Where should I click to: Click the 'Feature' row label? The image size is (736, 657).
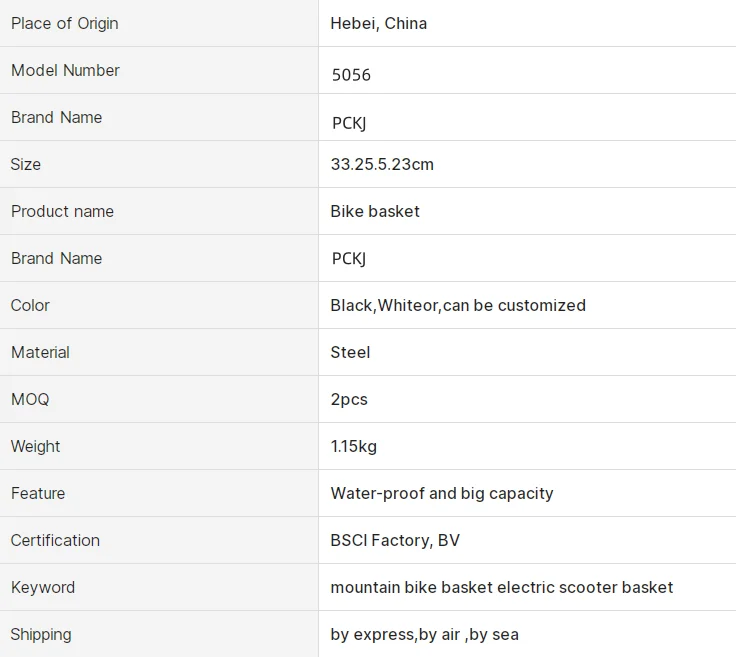click(38, 493)
